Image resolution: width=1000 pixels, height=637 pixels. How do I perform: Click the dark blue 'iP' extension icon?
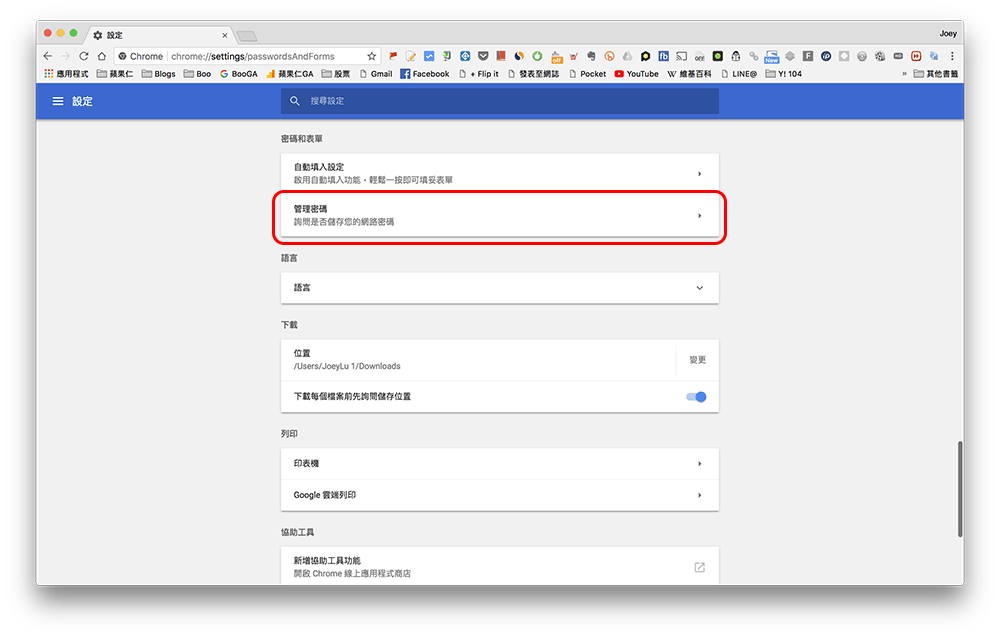826,56
